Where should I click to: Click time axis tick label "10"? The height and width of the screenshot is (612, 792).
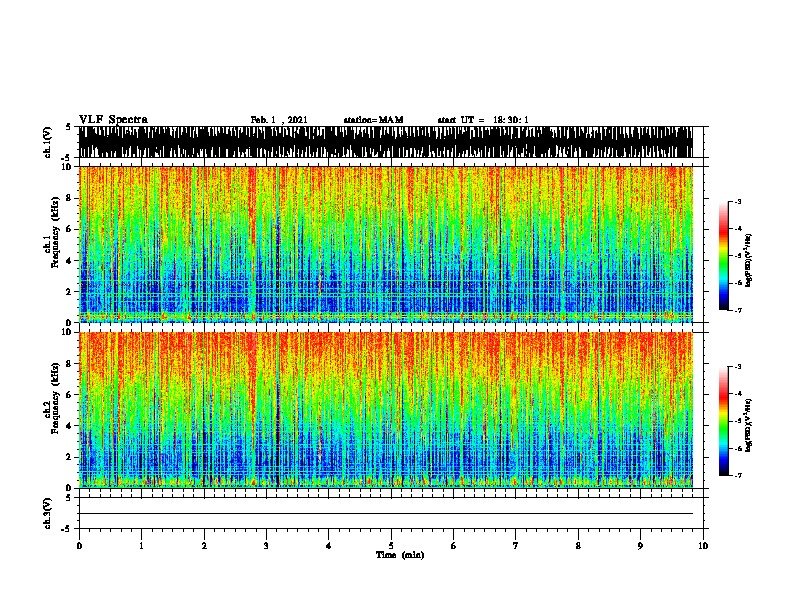(703, 546)
